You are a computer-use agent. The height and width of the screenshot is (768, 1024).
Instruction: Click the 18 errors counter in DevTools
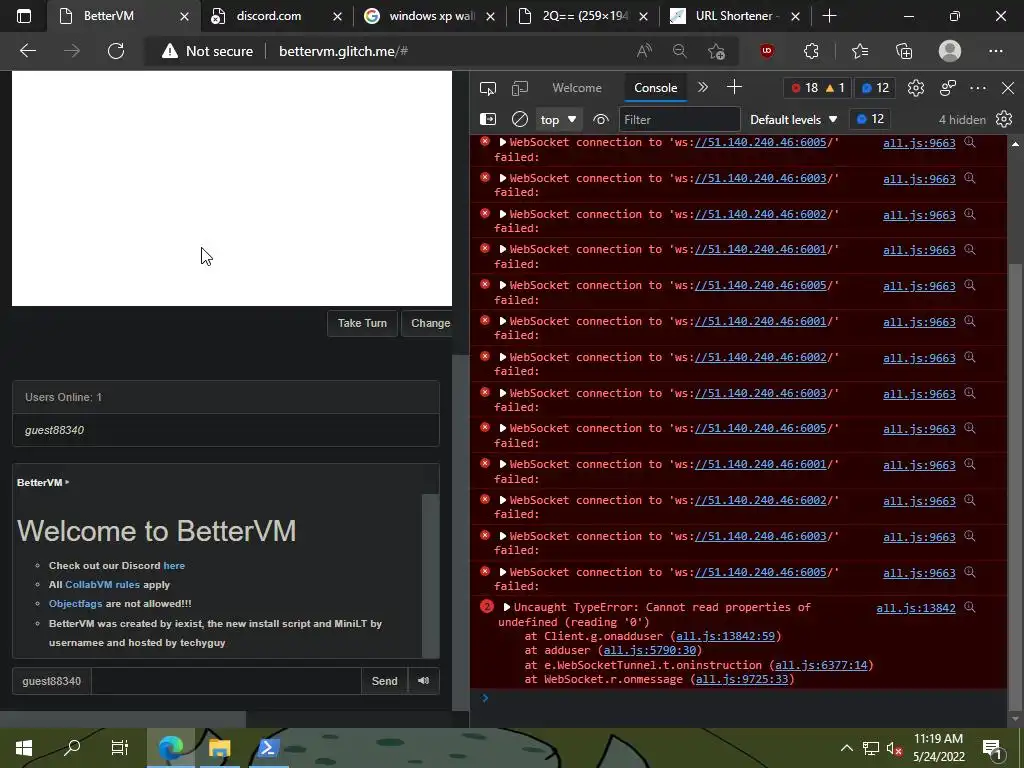click(805, 88)
